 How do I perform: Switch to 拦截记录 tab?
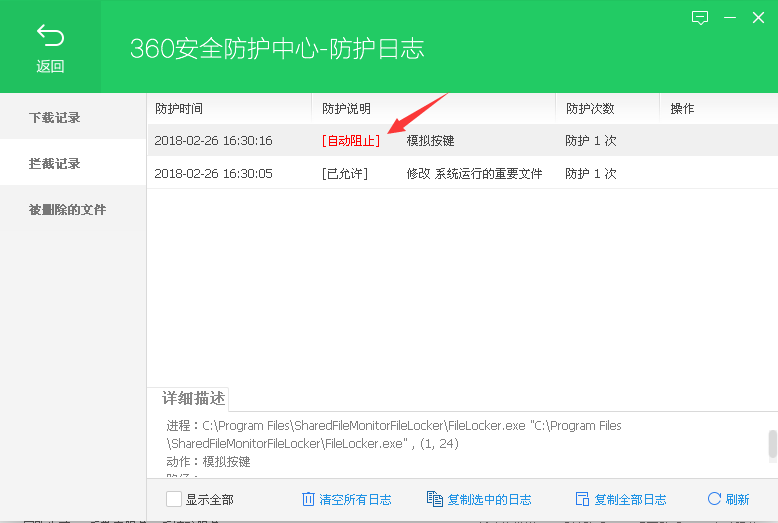[x=73, y=163]
